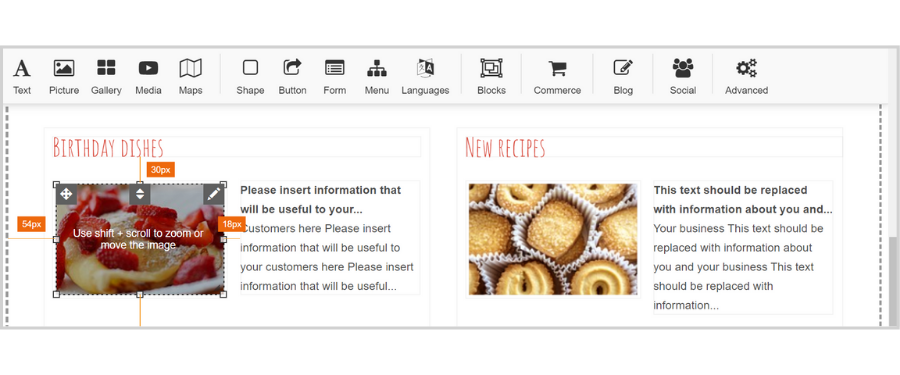The height and width of the screenshot is (375, 900).
Task: Add a Button element
Action: pos(293,76)
